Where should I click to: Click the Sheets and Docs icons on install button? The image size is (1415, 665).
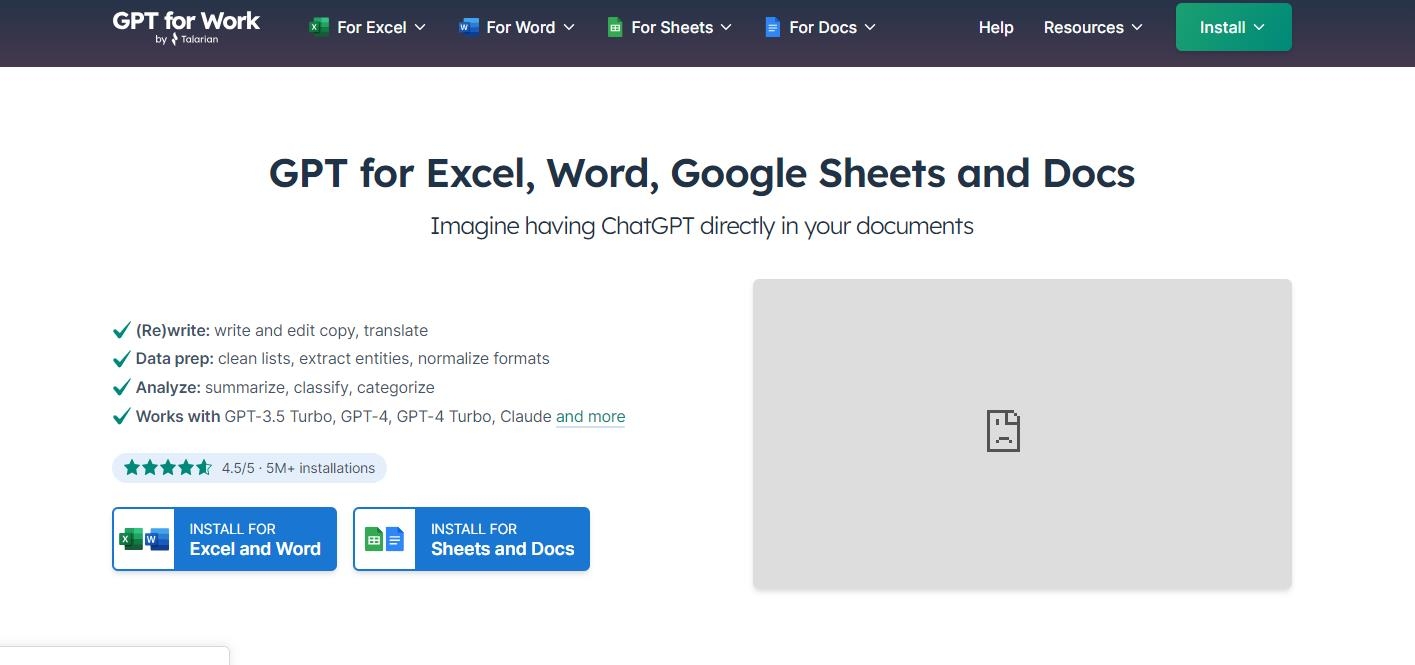(x=385, y=540)
